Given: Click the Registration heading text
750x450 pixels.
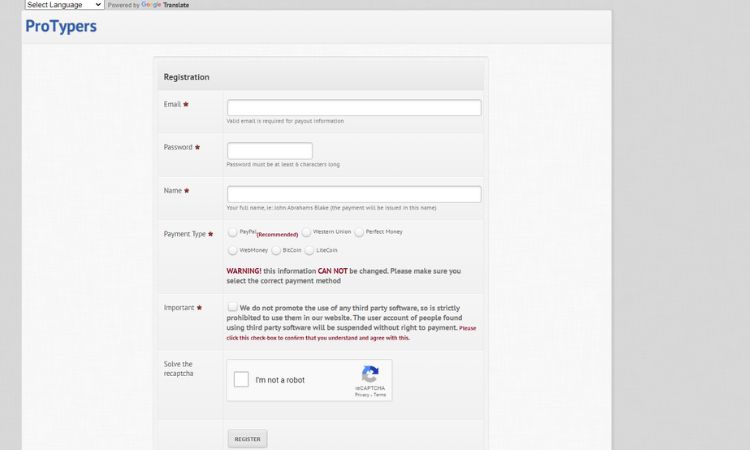Looking at the screenshot, I should pos(187,77).
